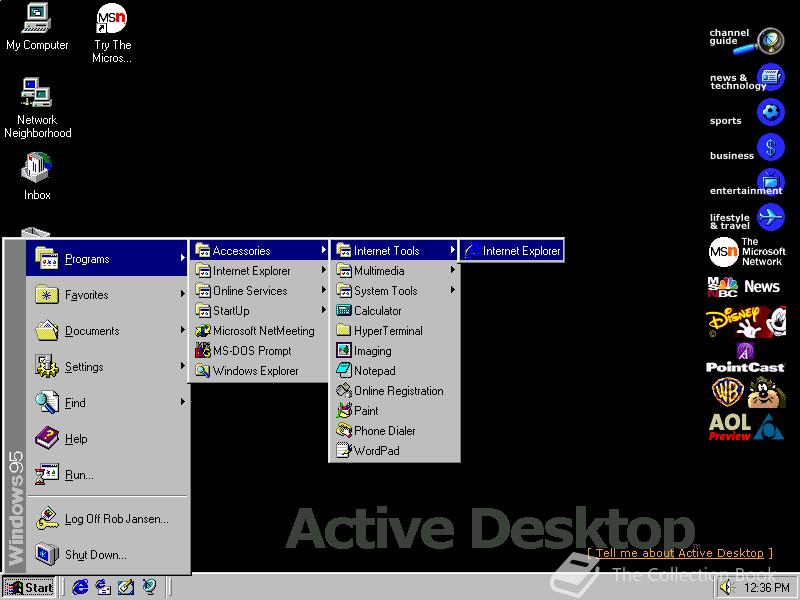This screenshot has width=800, height=600.
Task: Open the lifestyle & travel channel
Action: (747, 218)
